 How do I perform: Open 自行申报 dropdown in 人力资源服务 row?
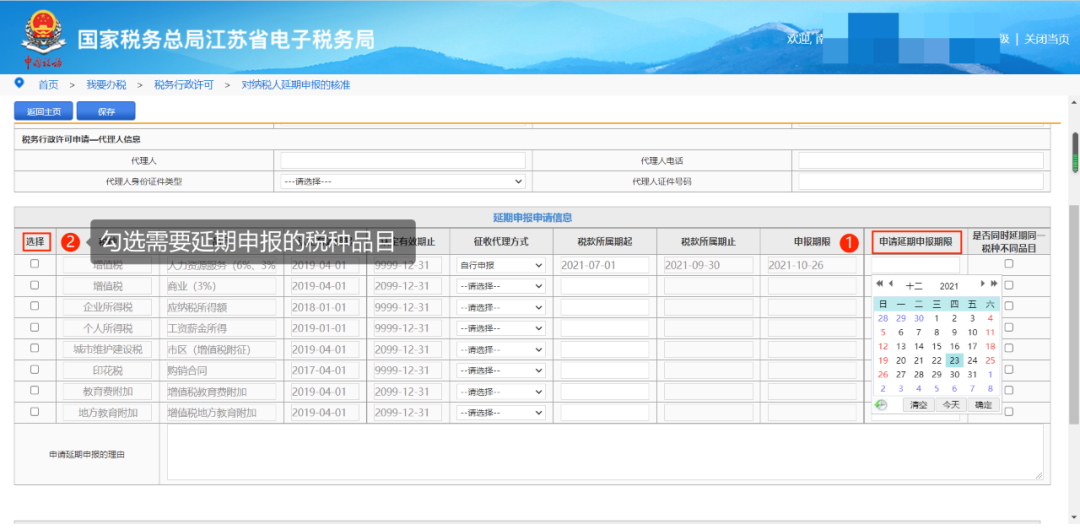click(x=500, y=265)
